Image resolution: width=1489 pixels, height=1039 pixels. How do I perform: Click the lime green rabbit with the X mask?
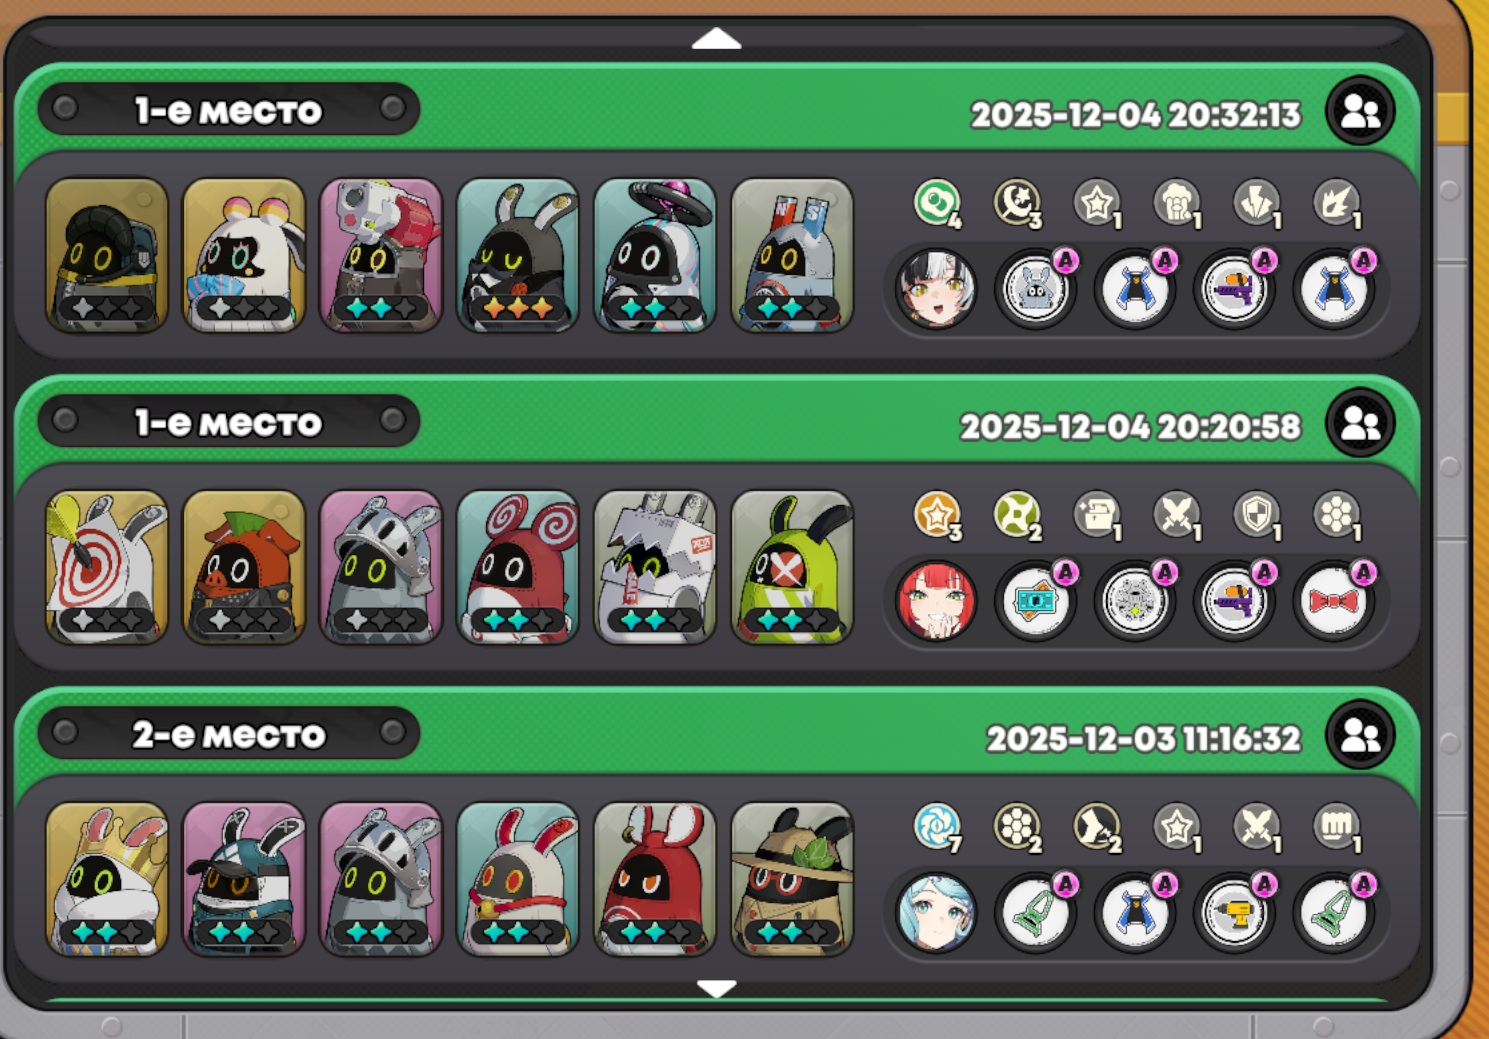point(791,567)
